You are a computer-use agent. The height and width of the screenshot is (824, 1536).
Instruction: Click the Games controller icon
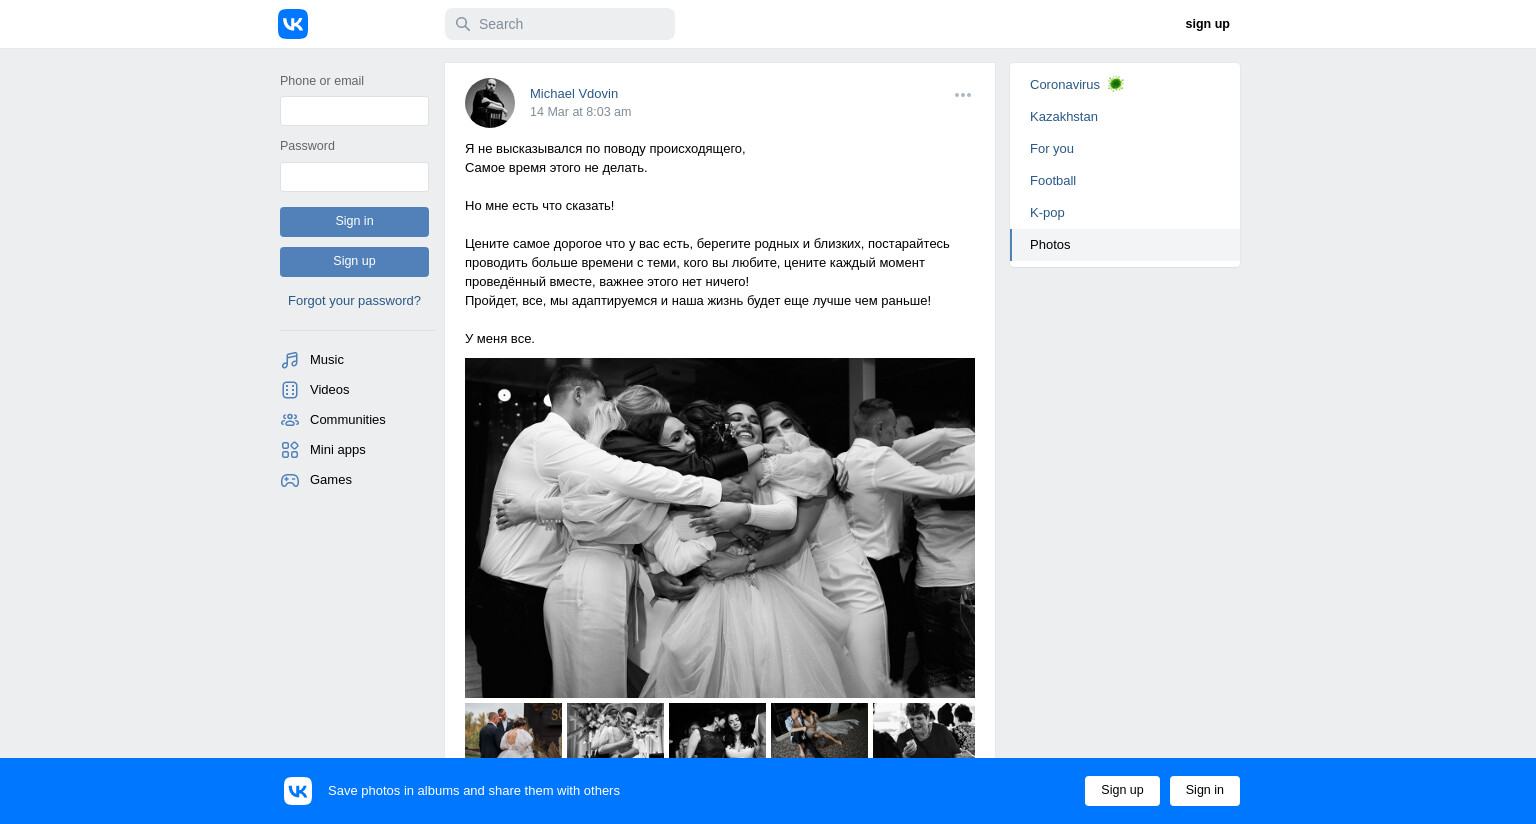coord(290,480)
